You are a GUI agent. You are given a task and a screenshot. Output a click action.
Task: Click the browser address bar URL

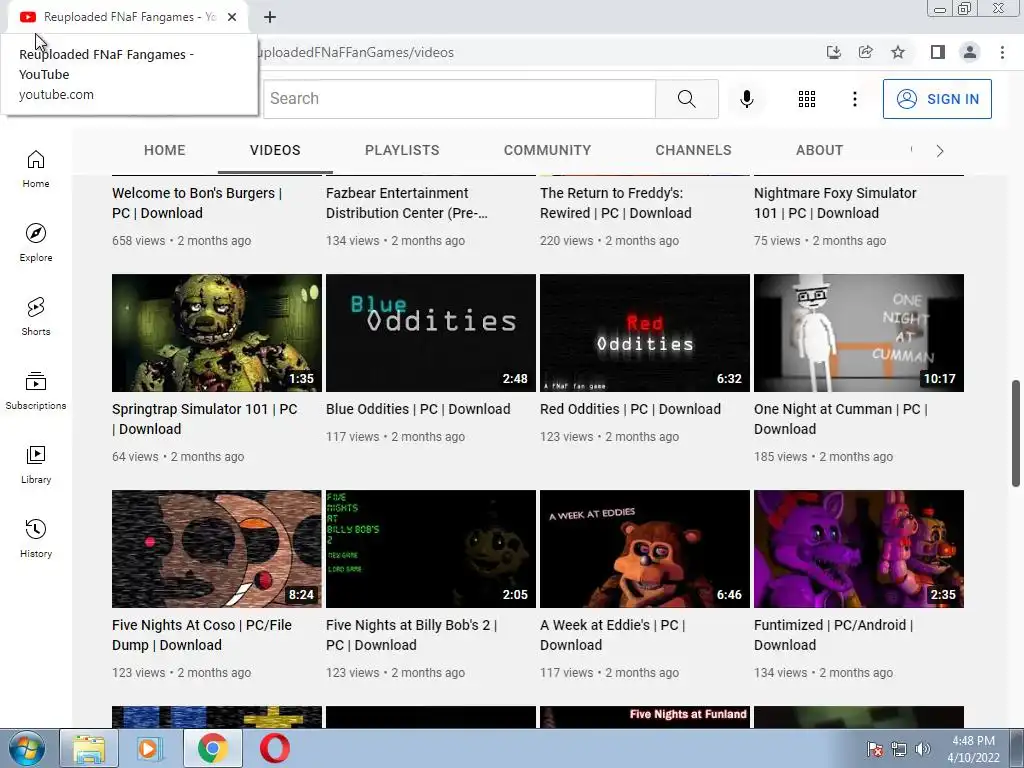coord(356,52)
